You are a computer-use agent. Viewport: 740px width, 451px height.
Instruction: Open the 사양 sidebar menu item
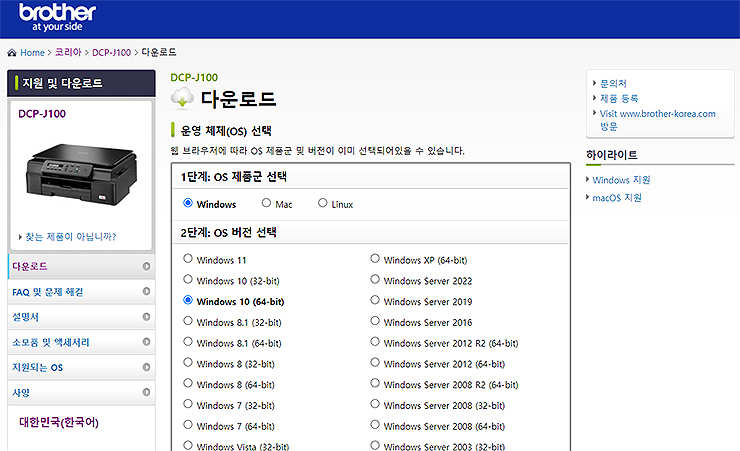(x=82, y=392)
